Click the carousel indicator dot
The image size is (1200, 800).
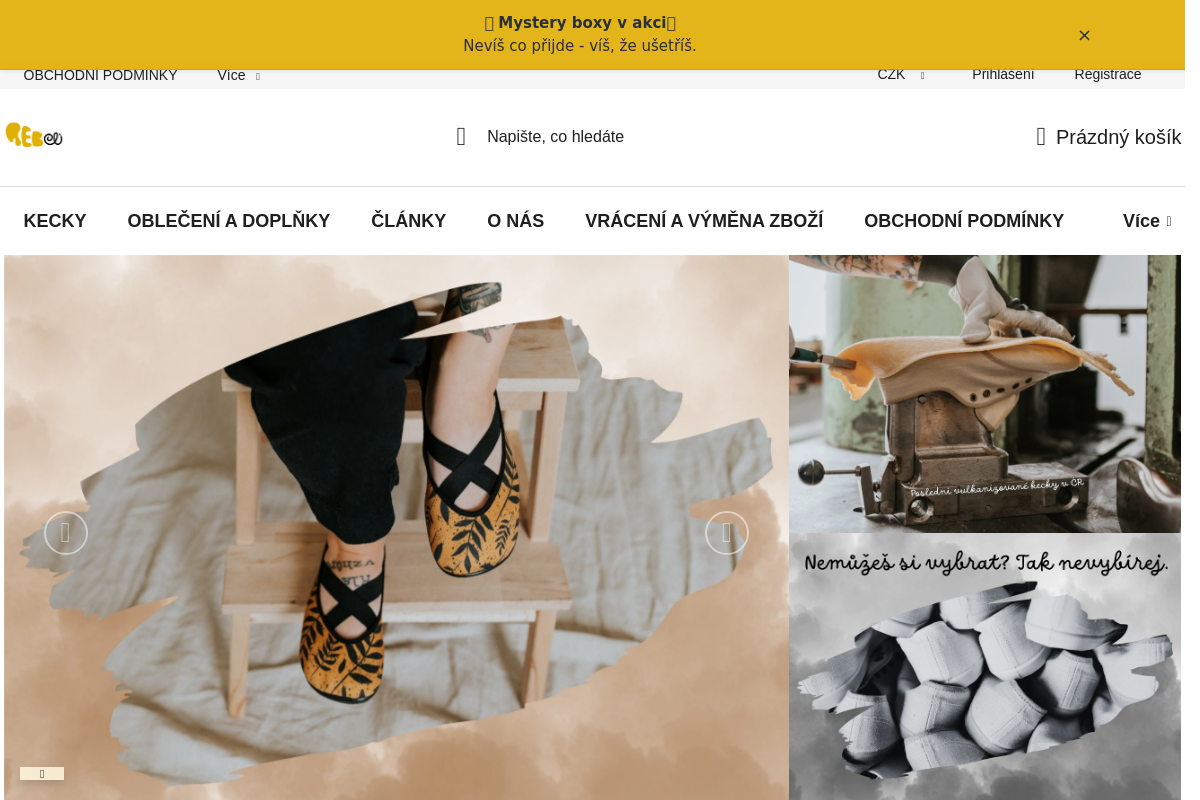pos(42,773)
